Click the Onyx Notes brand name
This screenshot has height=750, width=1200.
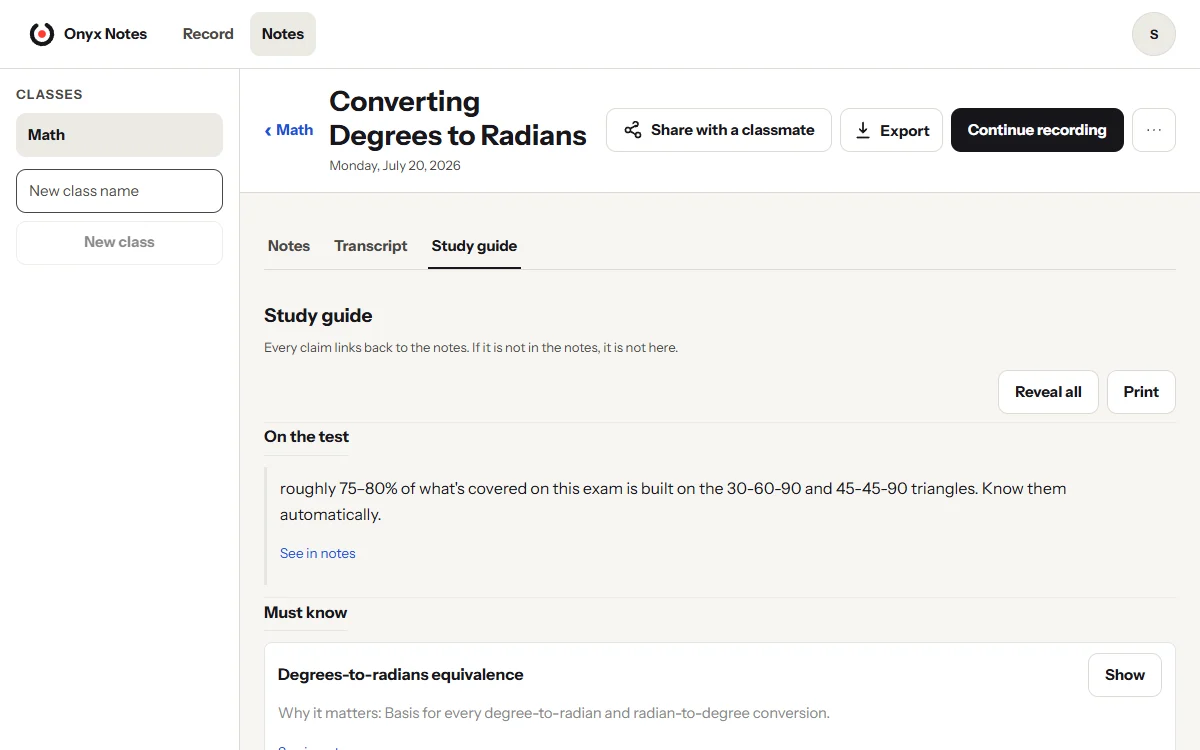[x=105, y=34]
